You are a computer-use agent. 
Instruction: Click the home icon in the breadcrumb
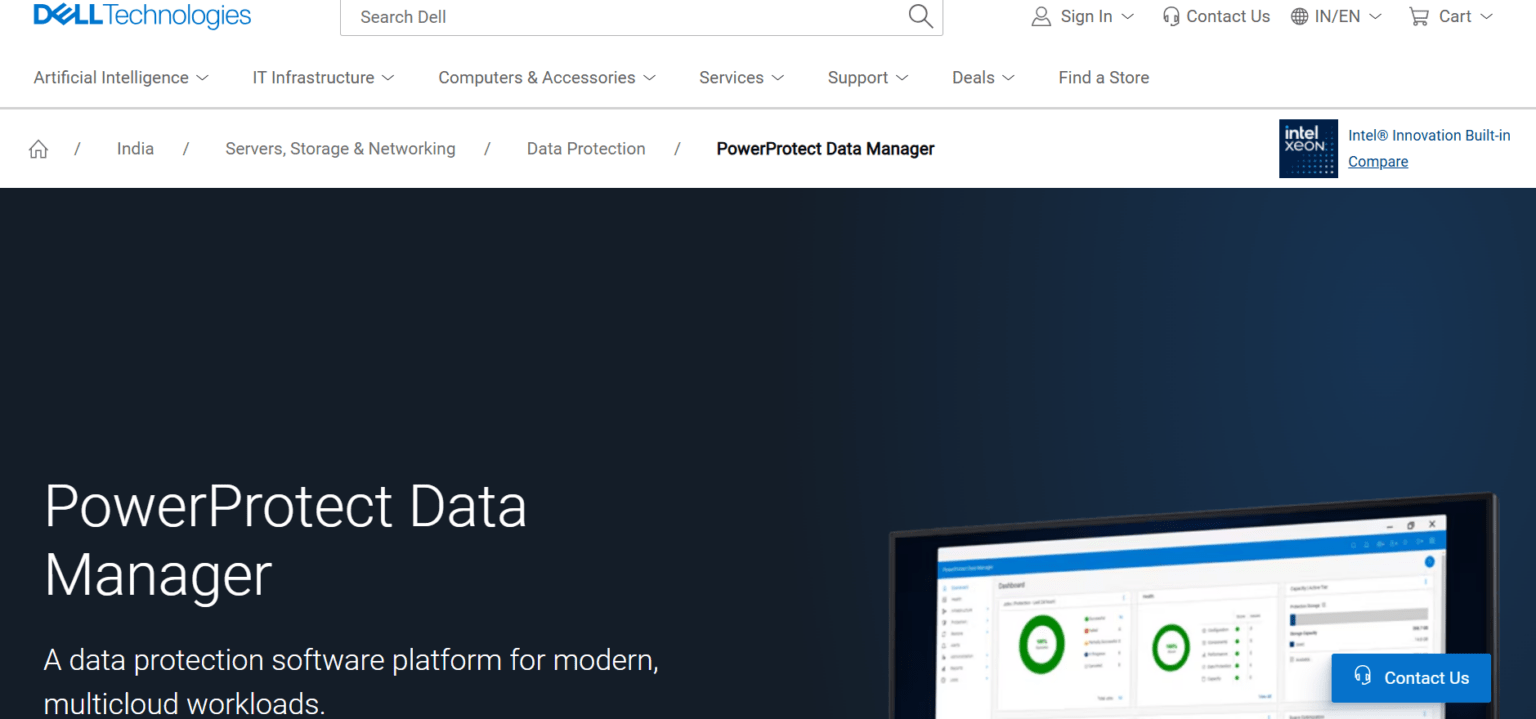pyautogui.click(x=37, y=148)
